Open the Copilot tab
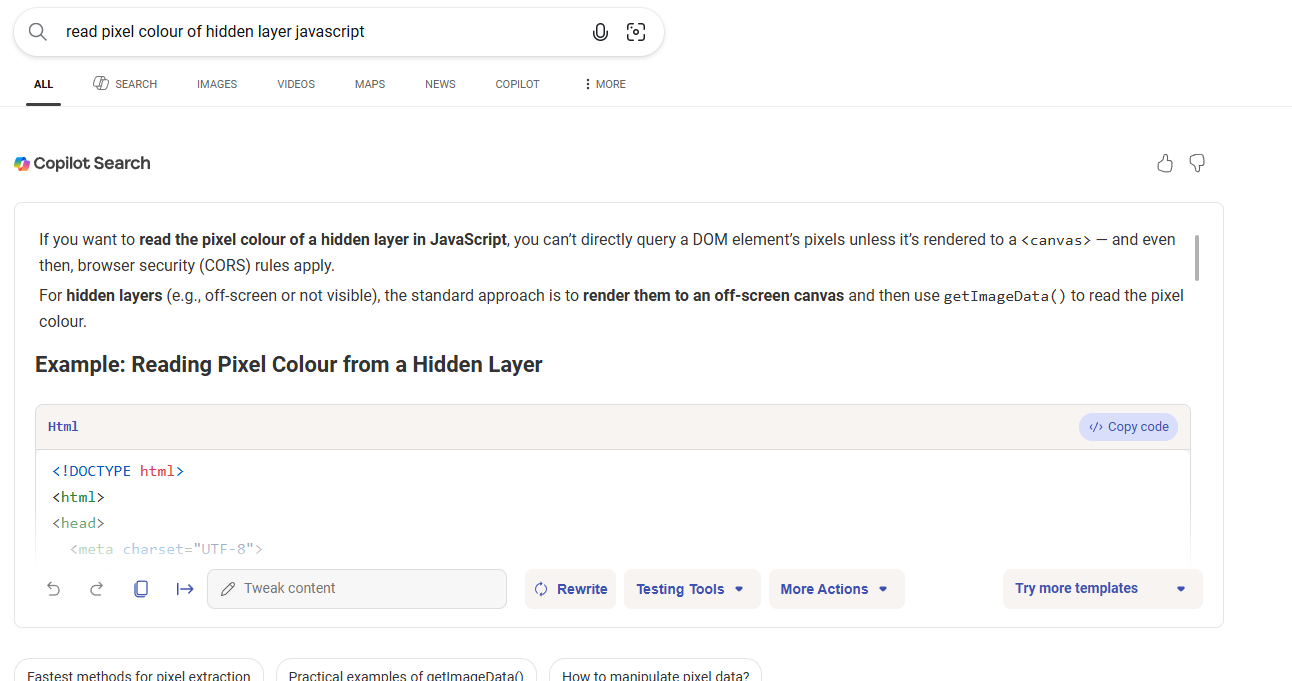Screen dimensions: 1292x681 point(517,84)
